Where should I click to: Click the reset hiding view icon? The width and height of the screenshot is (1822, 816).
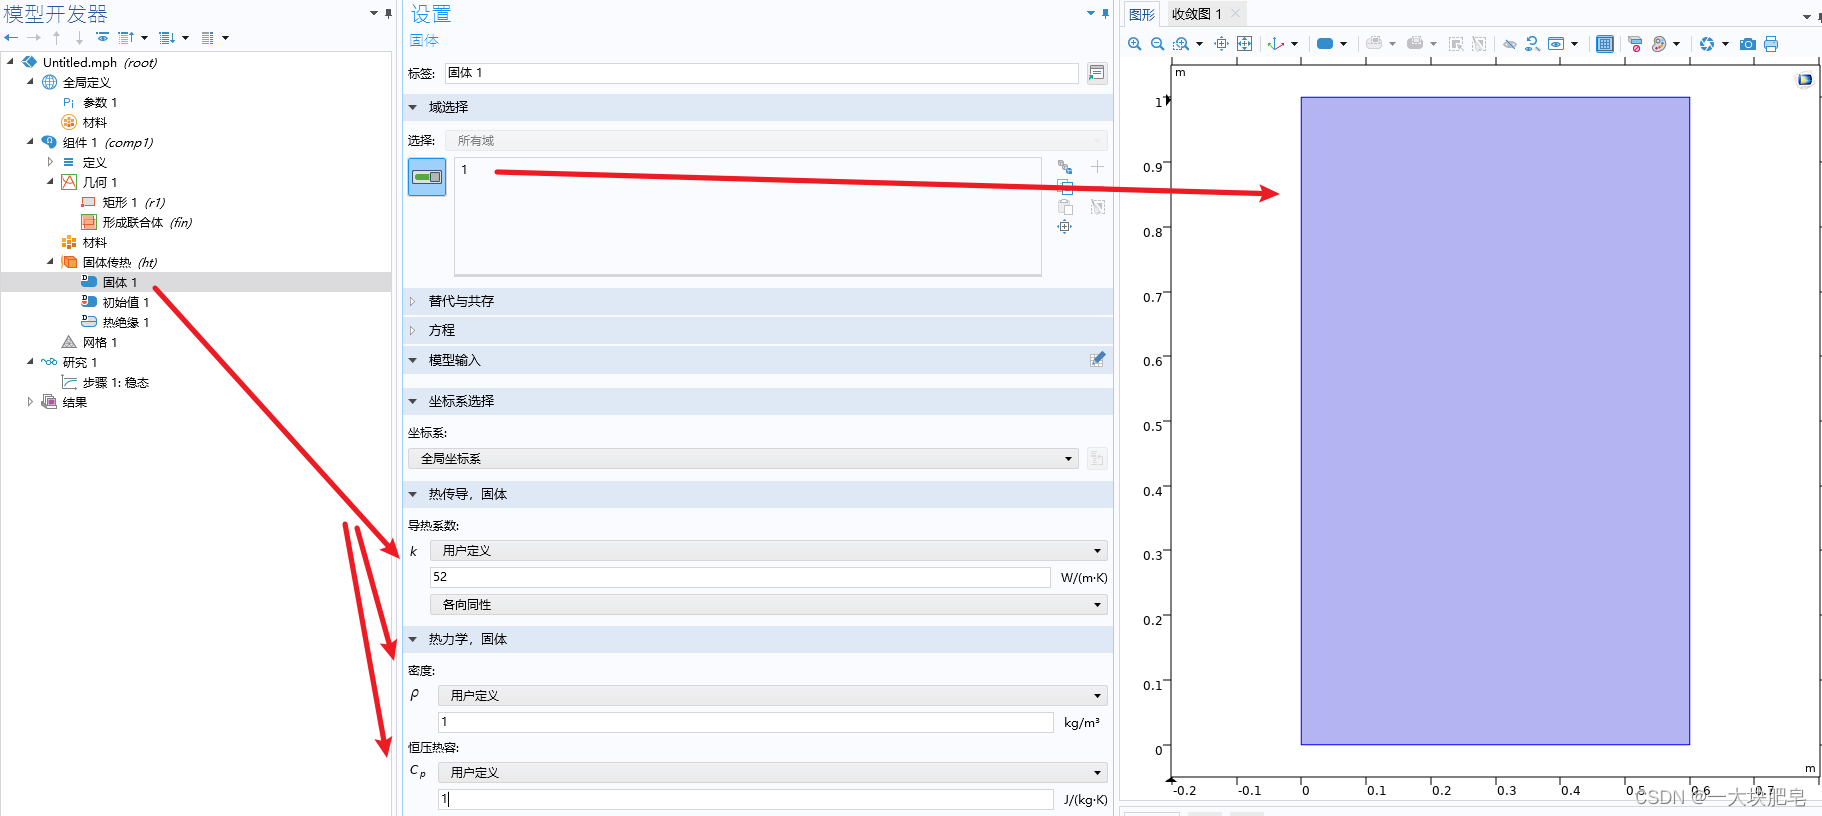tap(1532, 44)
